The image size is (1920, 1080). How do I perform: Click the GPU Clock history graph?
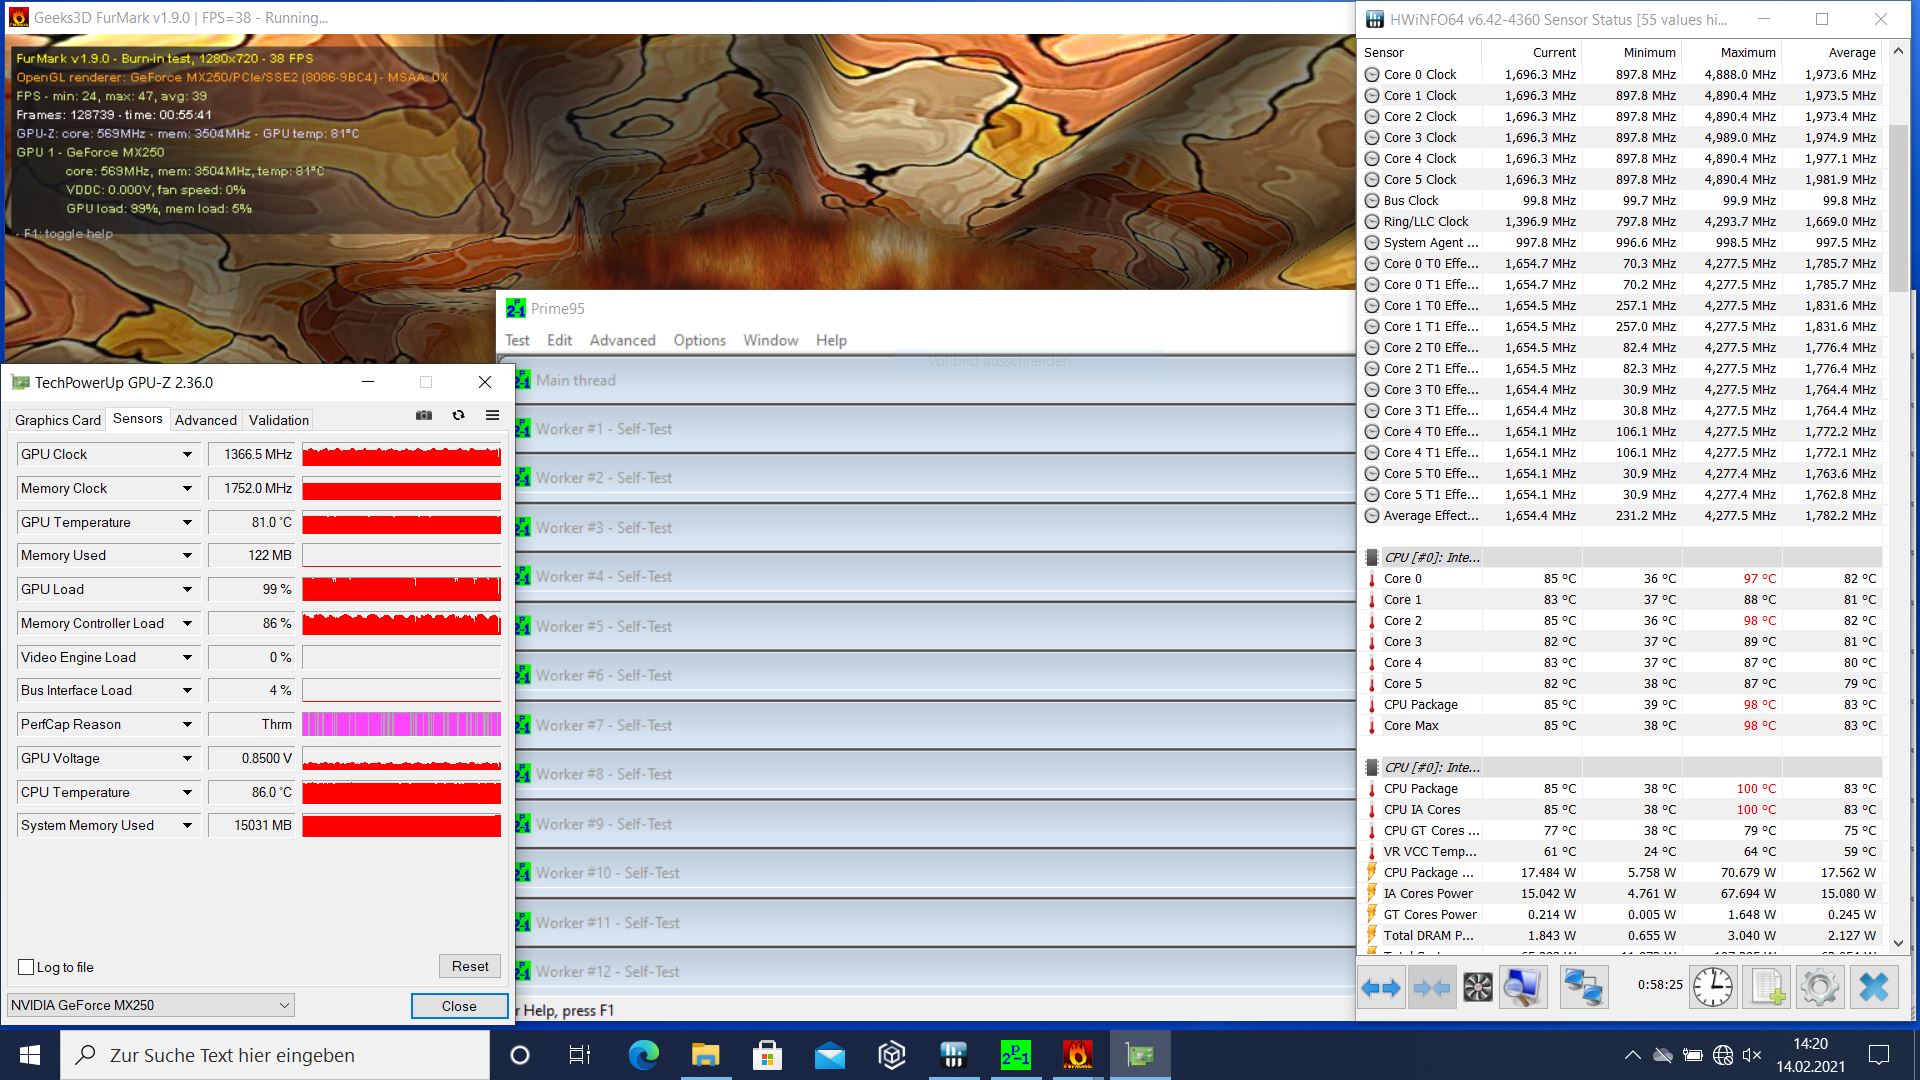tap(401, 454)
